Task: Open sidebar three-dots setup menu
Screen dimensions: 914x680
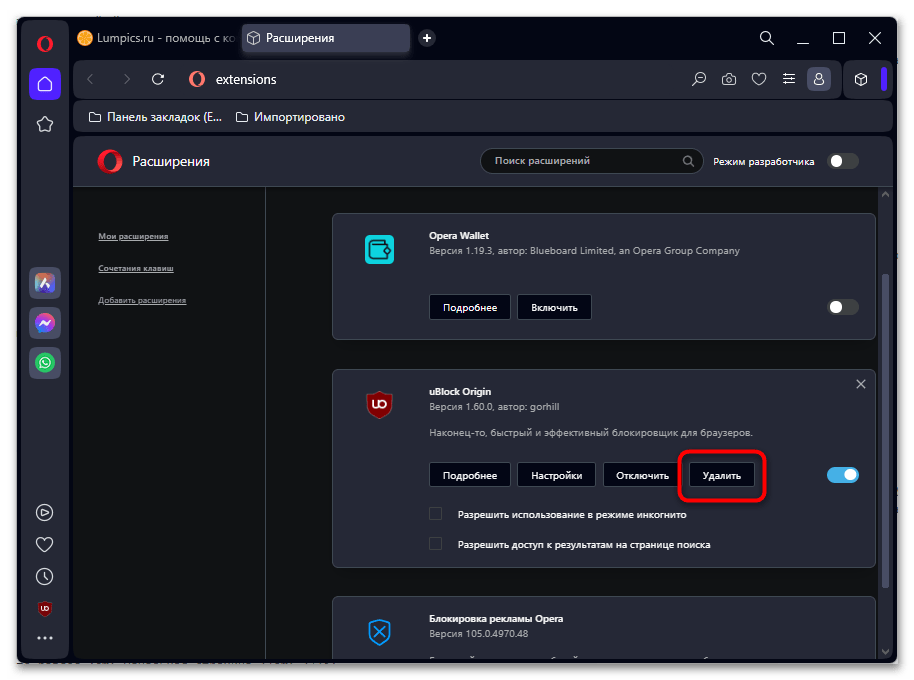Action: pyautogui.click(x=45, y=638)
